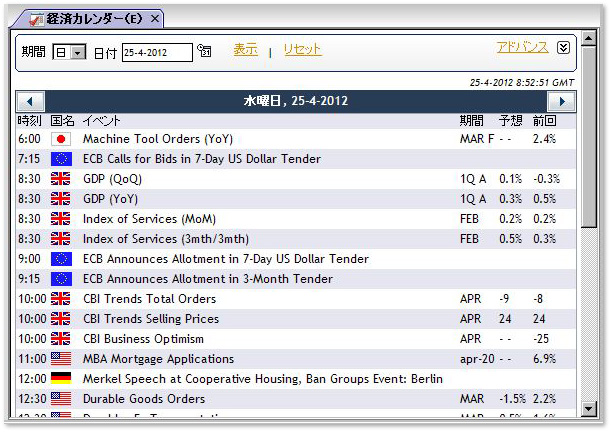Select MBA Mortgage Applications event
The width and height of the screenshot is (611, 432).
pyautogui.click(x=158, y=359)
